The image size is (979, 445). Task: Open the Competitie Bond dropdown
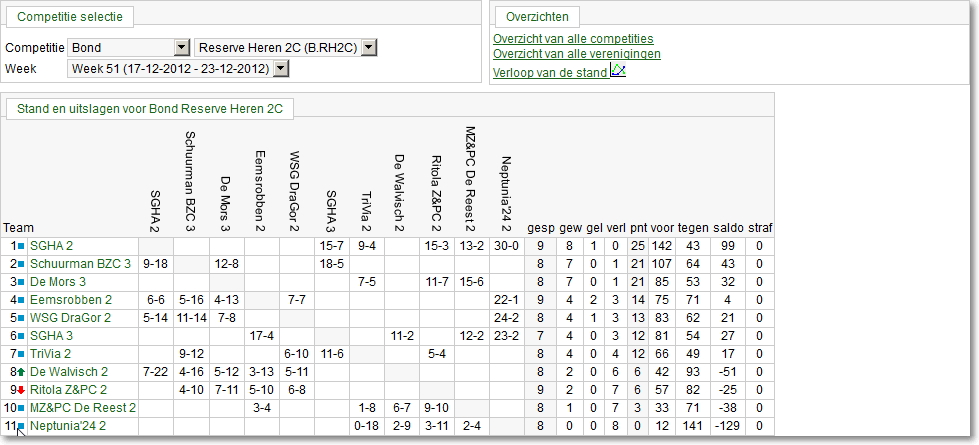coord(182,47)
